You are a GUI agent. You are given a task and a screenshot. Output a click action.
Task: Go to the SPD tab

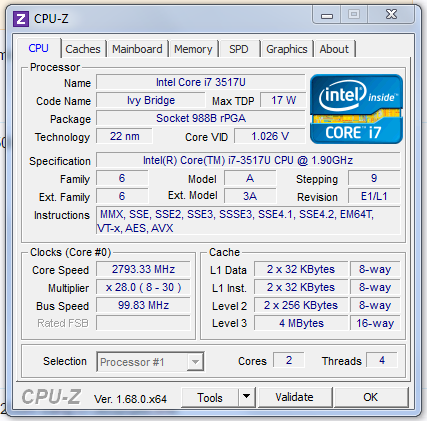coord(239,49)
